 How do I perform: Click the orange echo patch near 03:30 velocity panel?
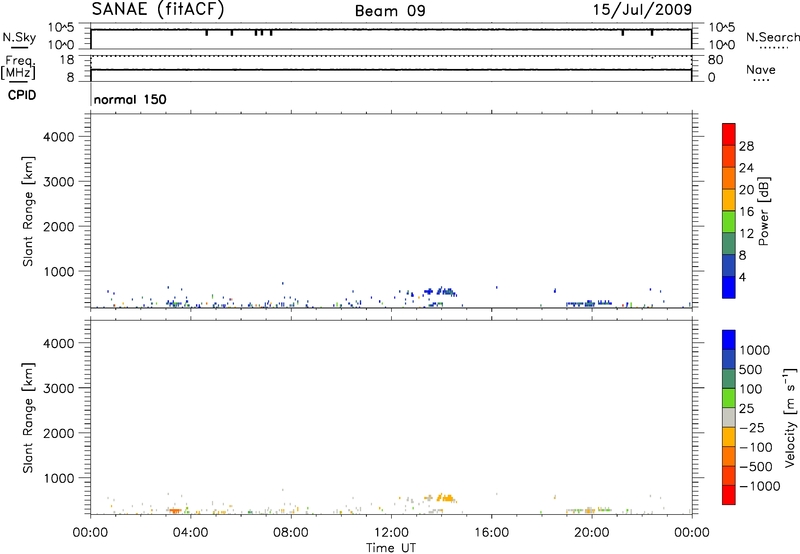[175, 511]
